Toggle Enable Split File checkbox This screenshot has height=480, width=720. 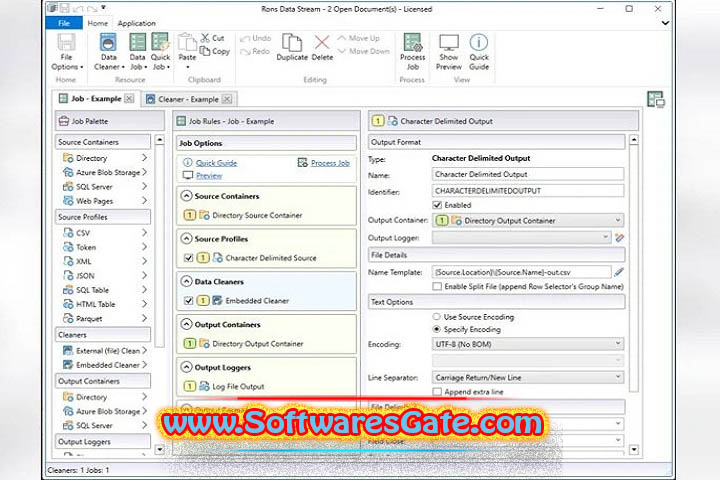437,286
